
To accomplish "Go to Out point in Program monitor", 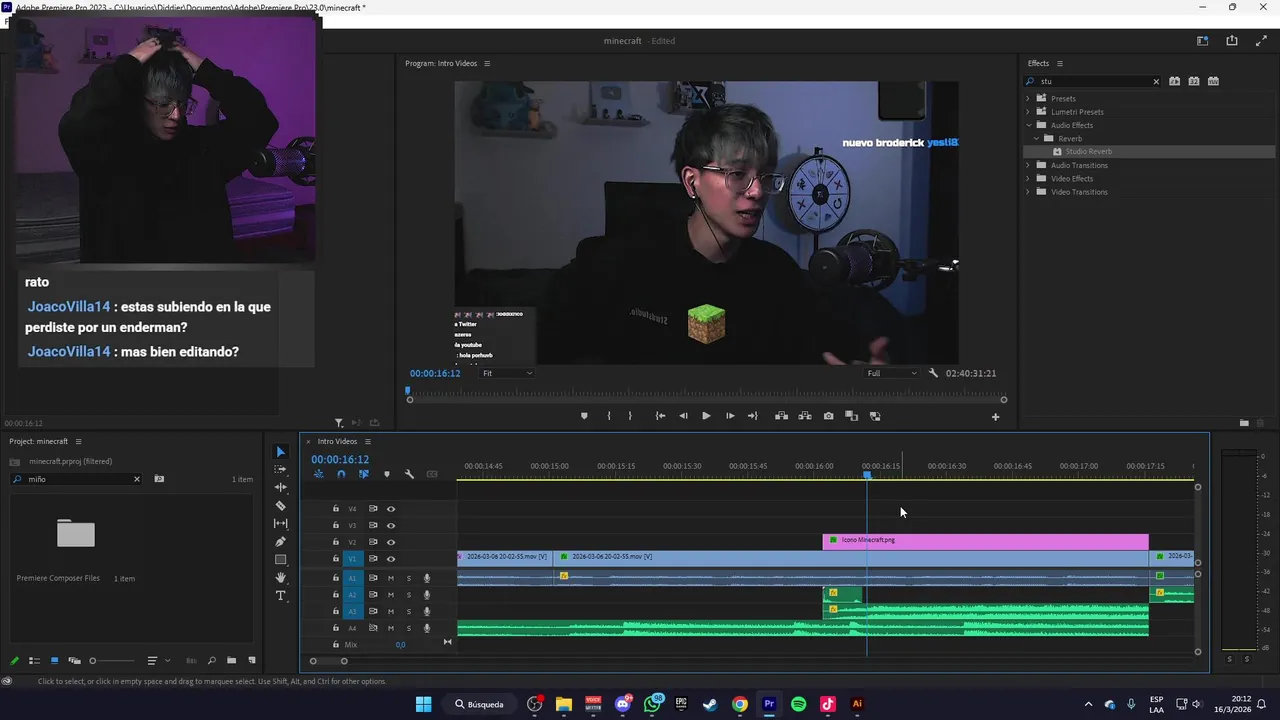I will (x=753, y=416).
